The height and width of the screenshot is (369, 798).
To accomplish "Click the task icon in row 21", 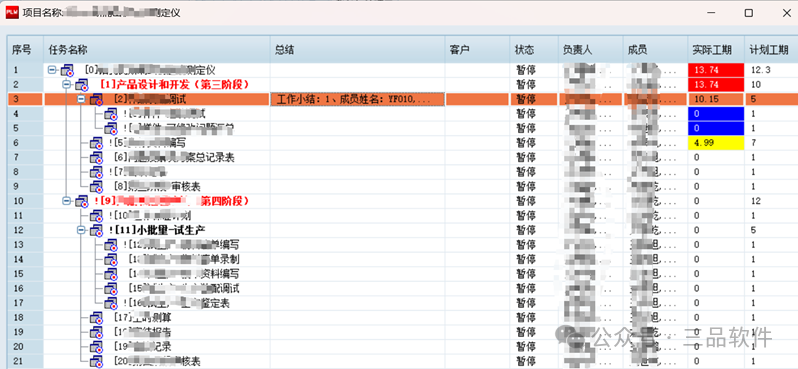I will coord(96,361).
